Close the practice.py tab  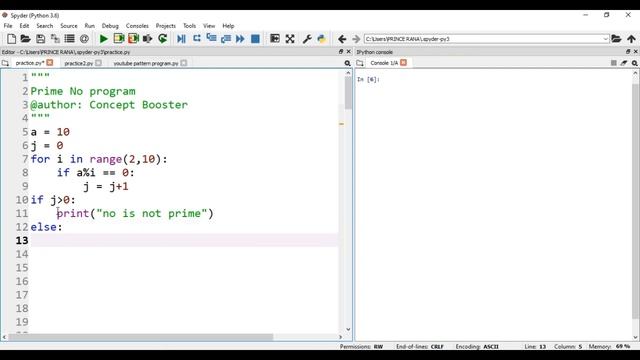click(50, 63)
